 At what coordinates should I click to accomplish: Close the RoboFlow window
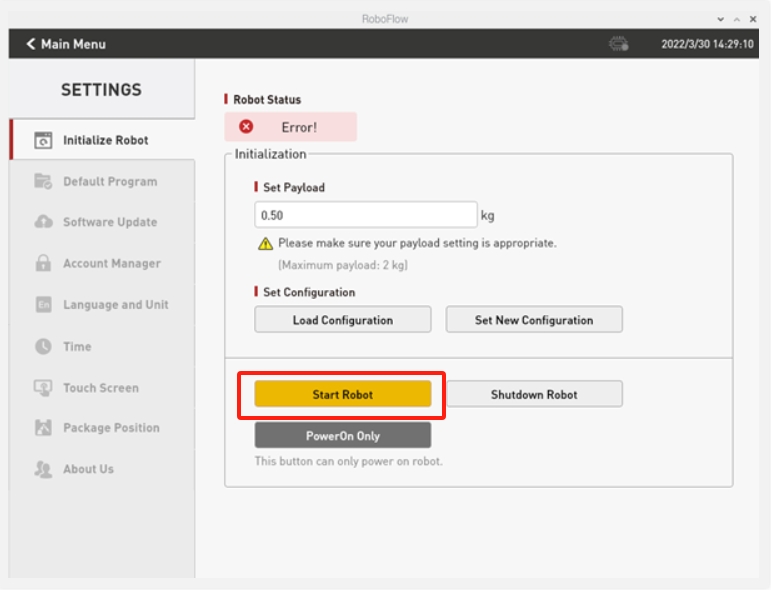coord(753,19)
